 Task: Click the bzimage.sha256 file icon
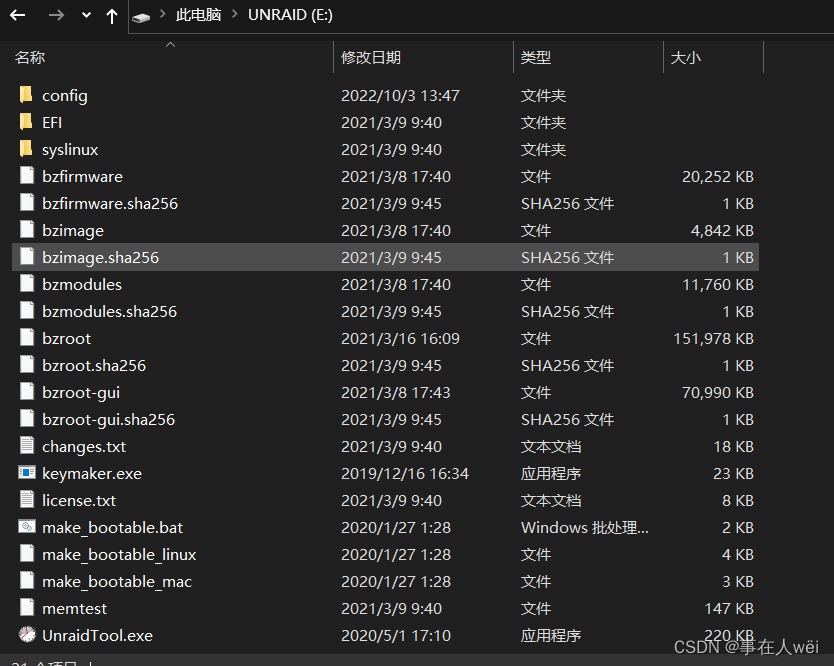coord(27,256)
